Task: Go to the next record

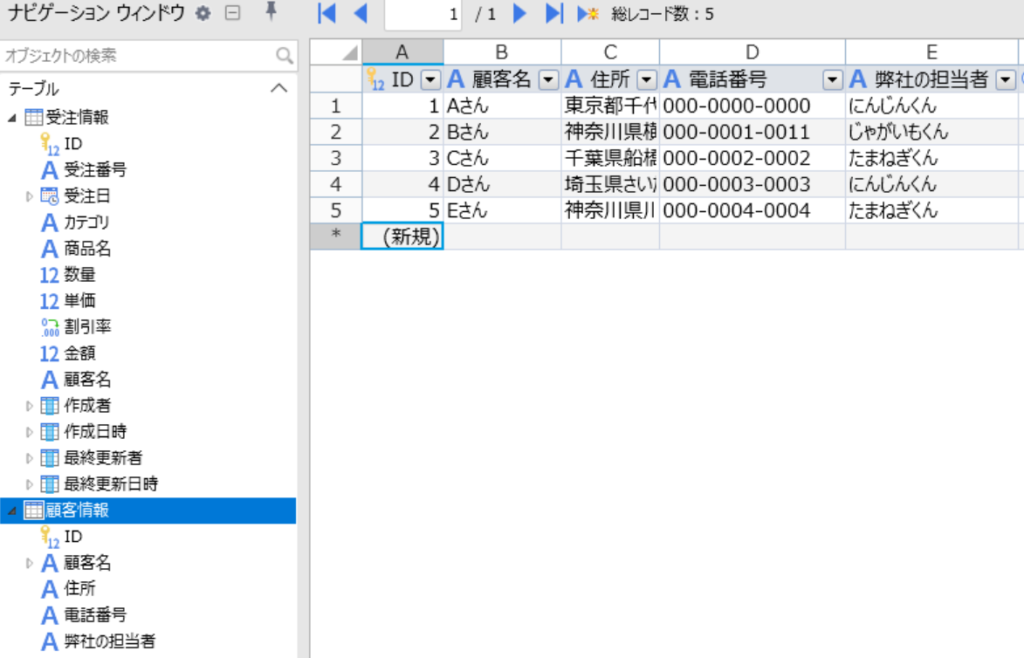Action: (519, 13)
